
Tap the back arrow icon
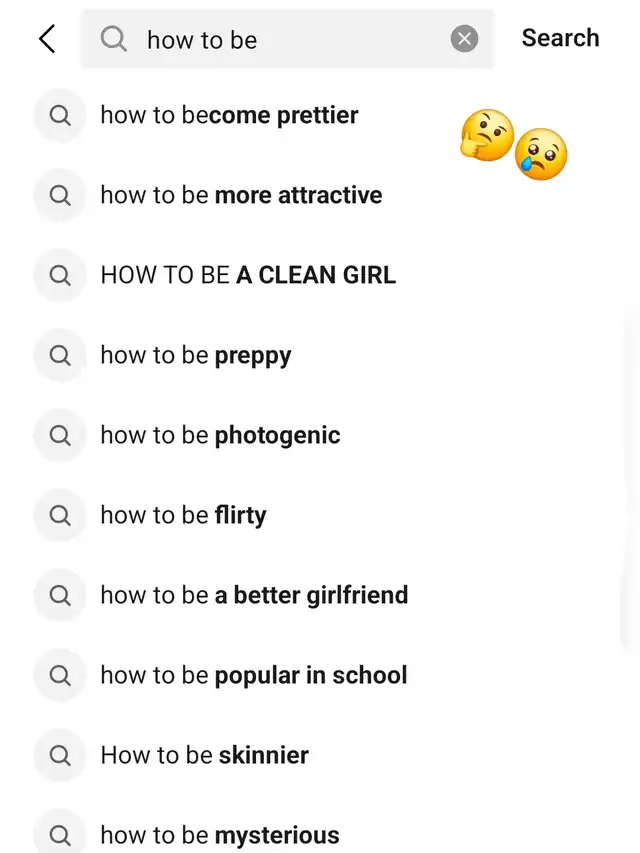coord(47,39)
